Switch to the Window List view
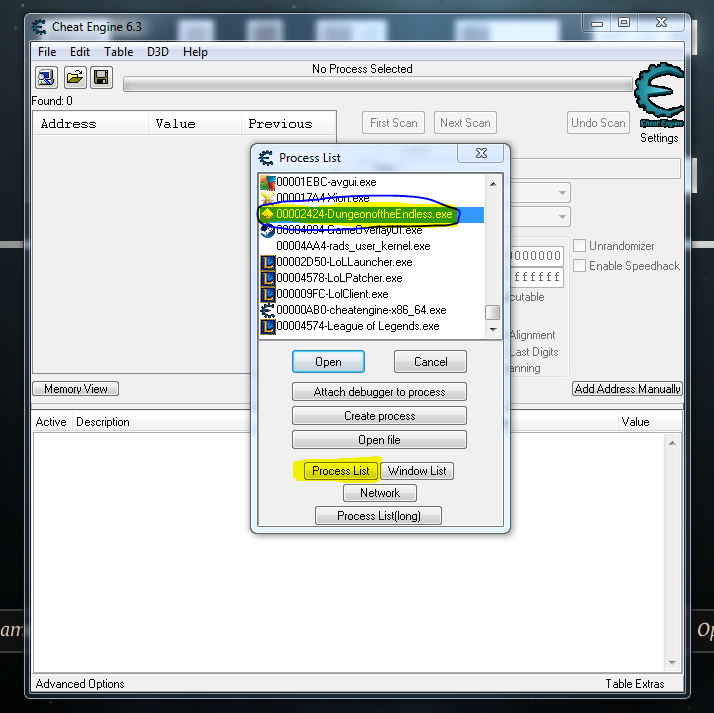Image resolution: width=714 pixels, height=713 pixels. click(x=417, y=471)
